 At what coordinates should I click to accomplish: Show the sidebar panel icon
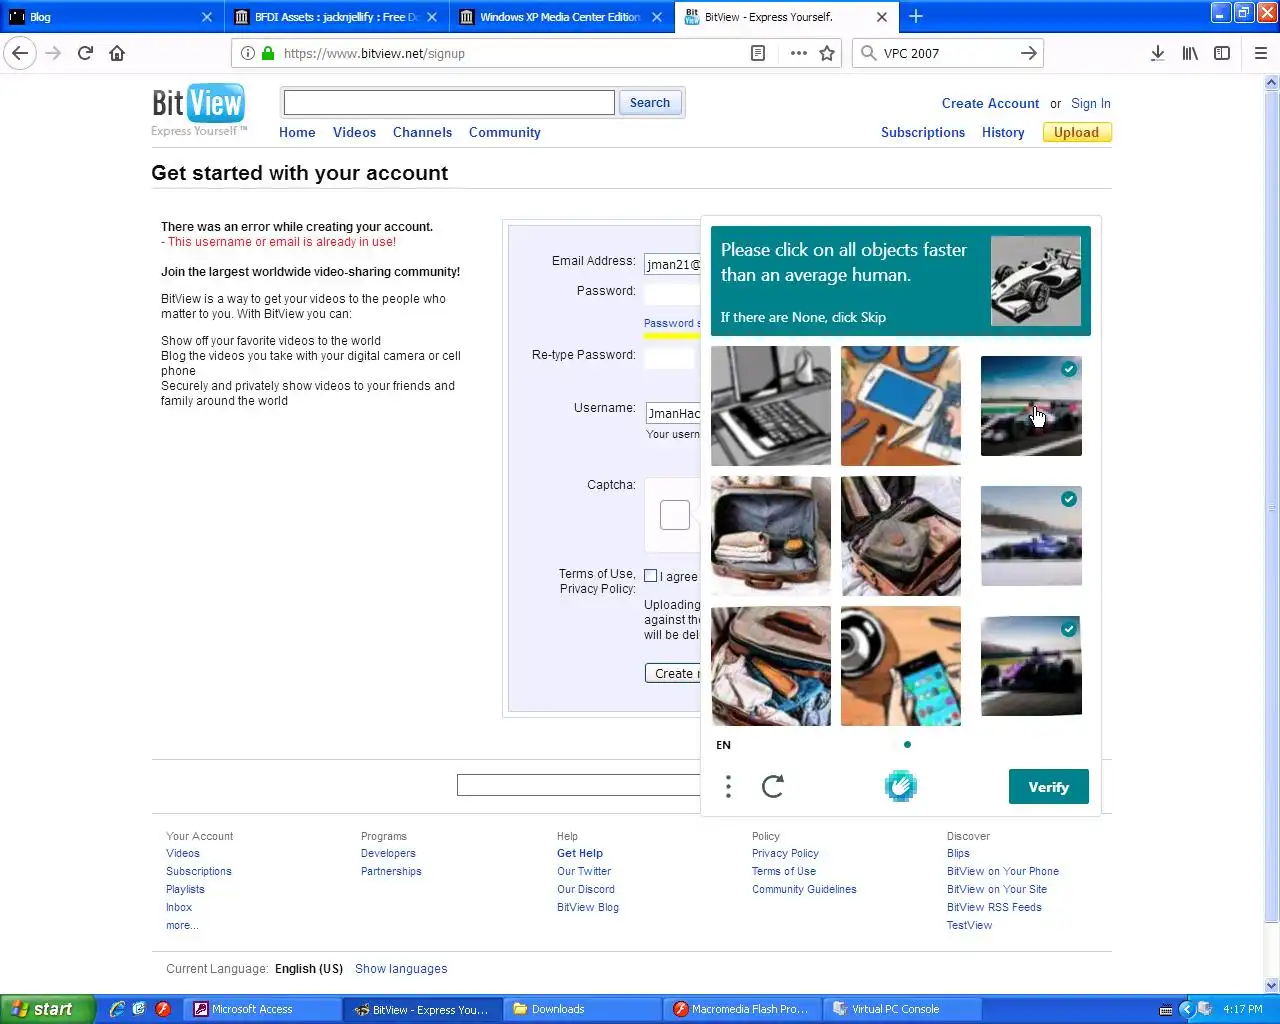[x=1222, y=53]
